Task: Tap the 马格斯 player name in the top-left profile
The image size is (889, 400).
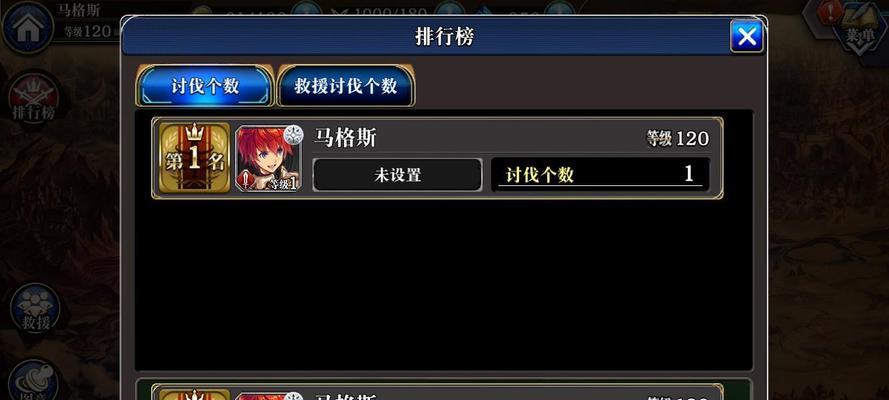Action: tap(78, 10)
